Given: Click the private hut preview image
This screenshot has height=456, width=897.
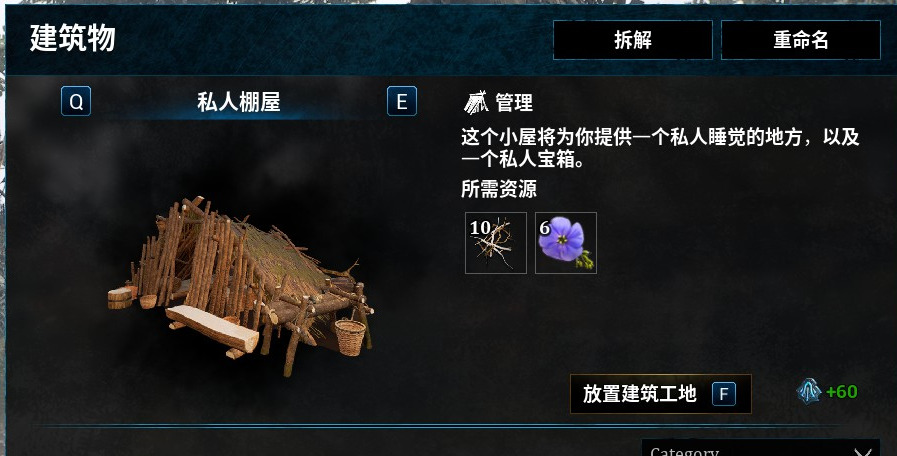Looking at the screenshot, I should [x=241, y=286].
